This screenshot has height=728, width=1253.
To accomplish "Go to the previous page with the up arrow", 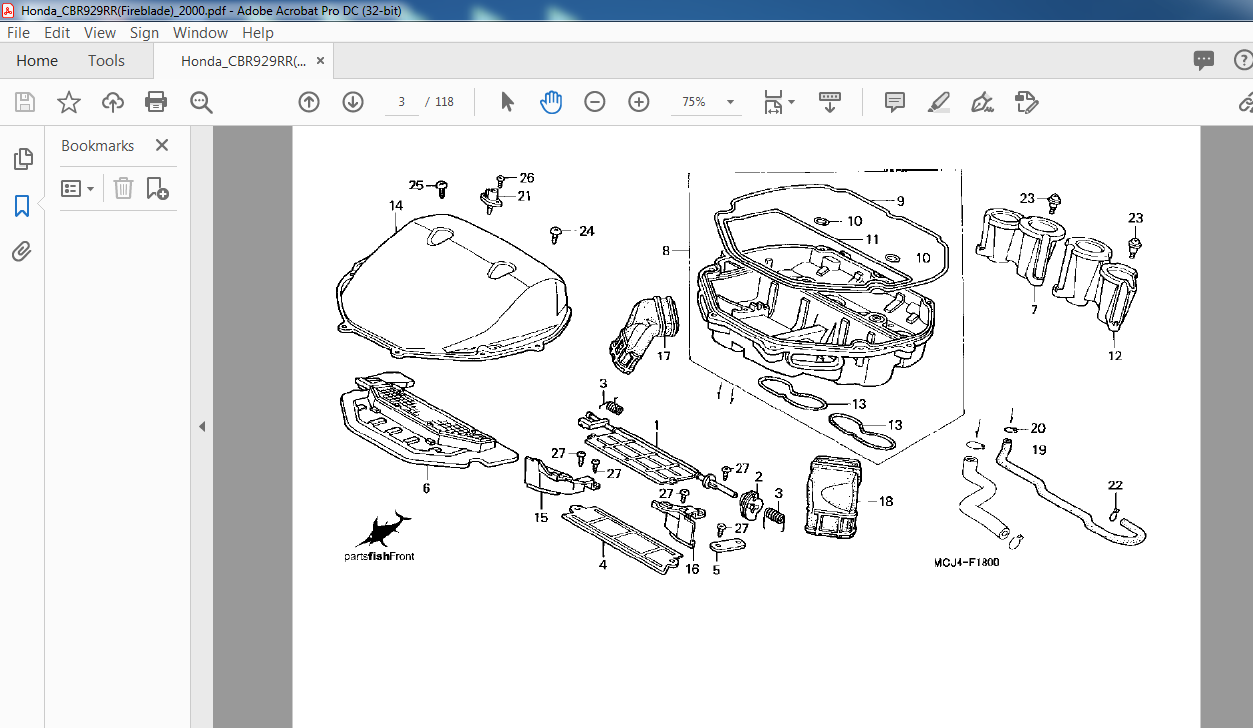I will click(x=309, y=102).
